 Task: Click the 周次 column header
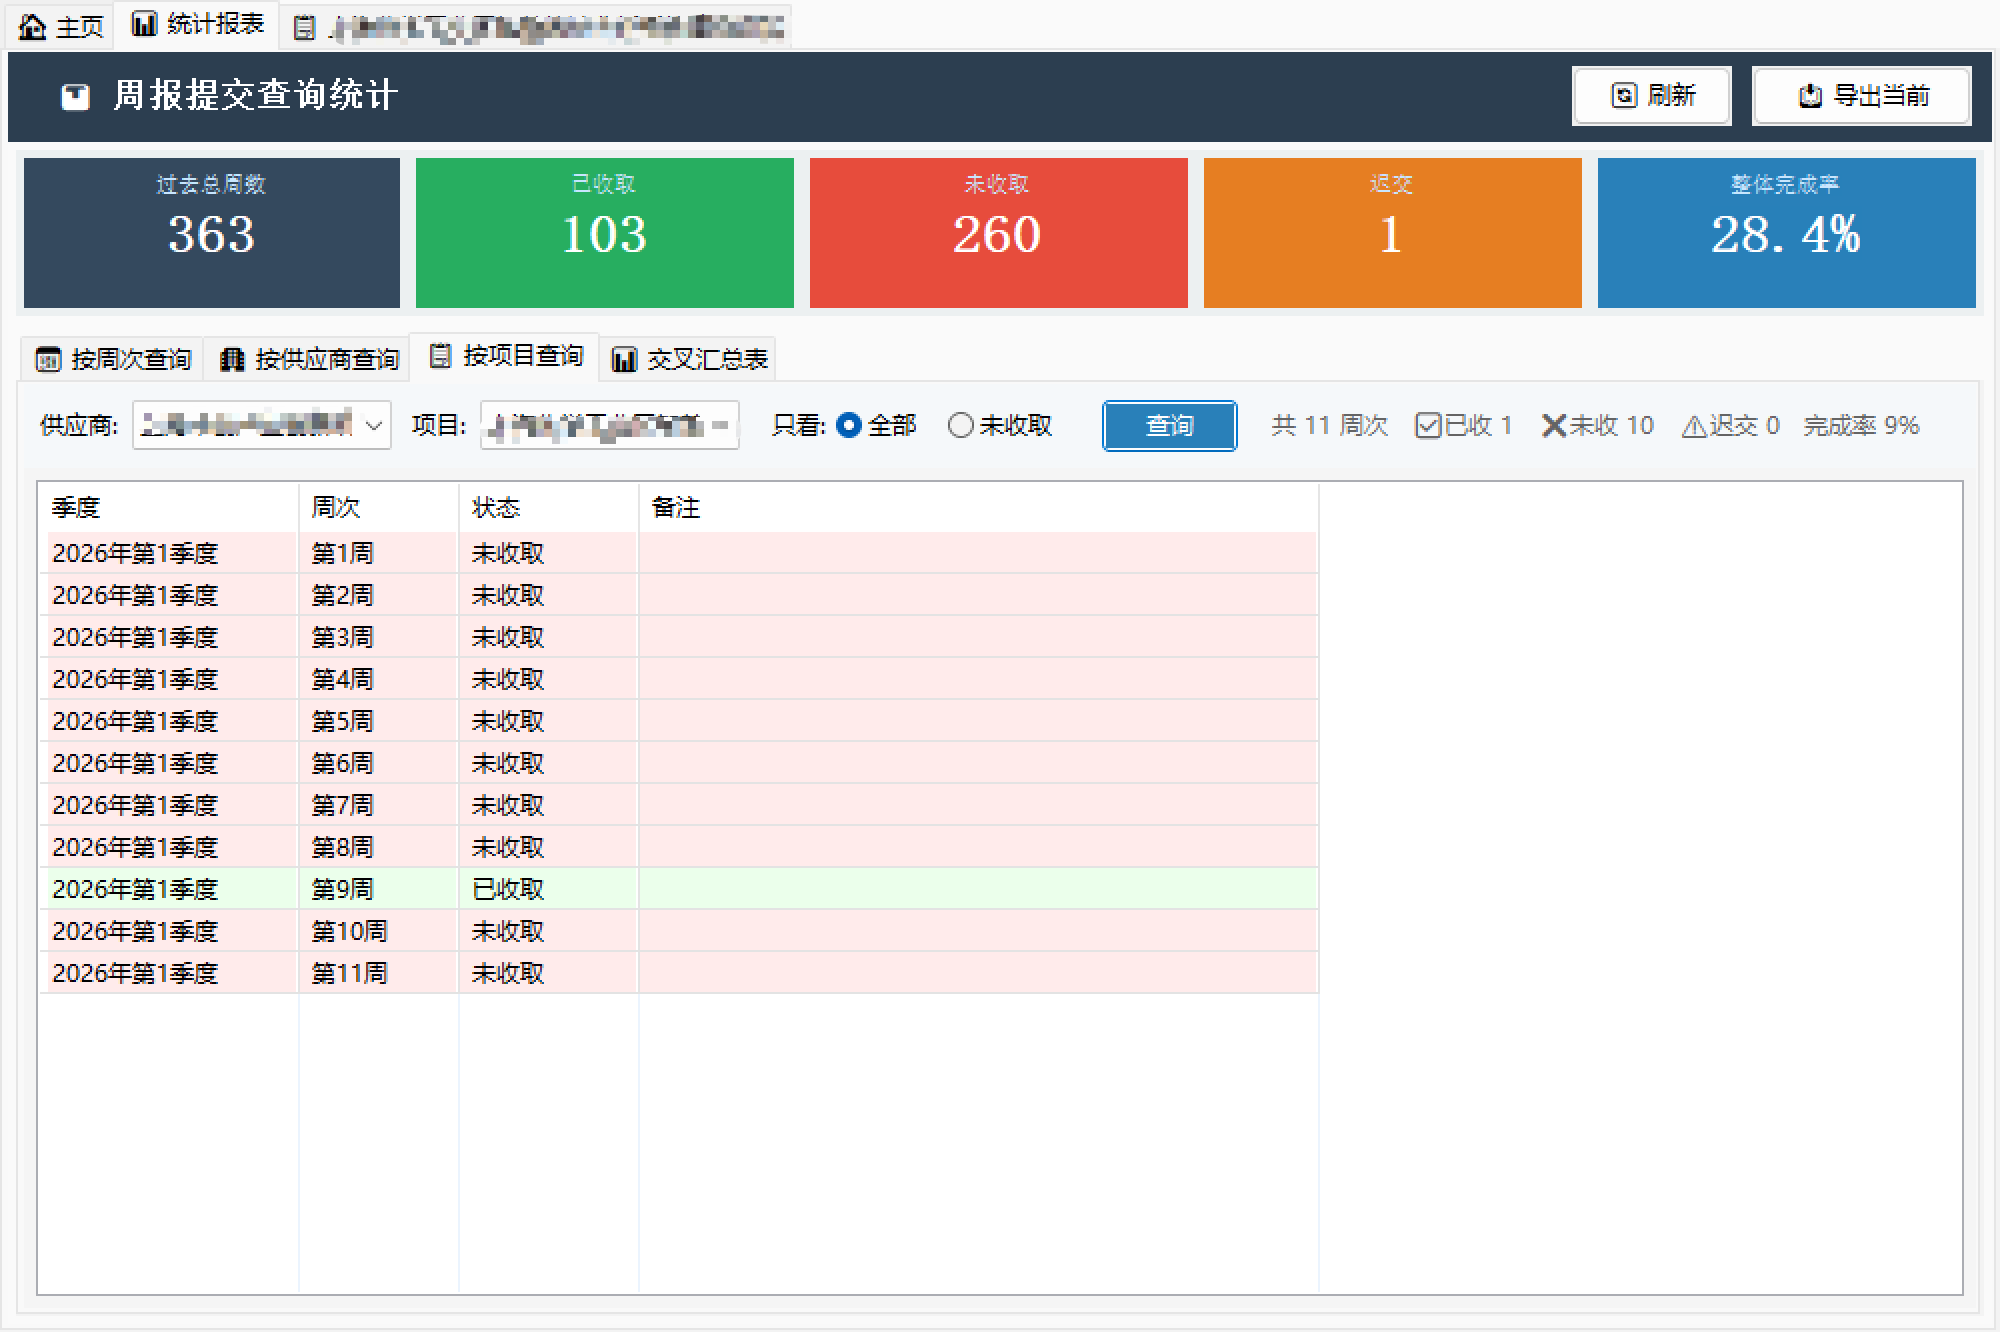(336, 508)
